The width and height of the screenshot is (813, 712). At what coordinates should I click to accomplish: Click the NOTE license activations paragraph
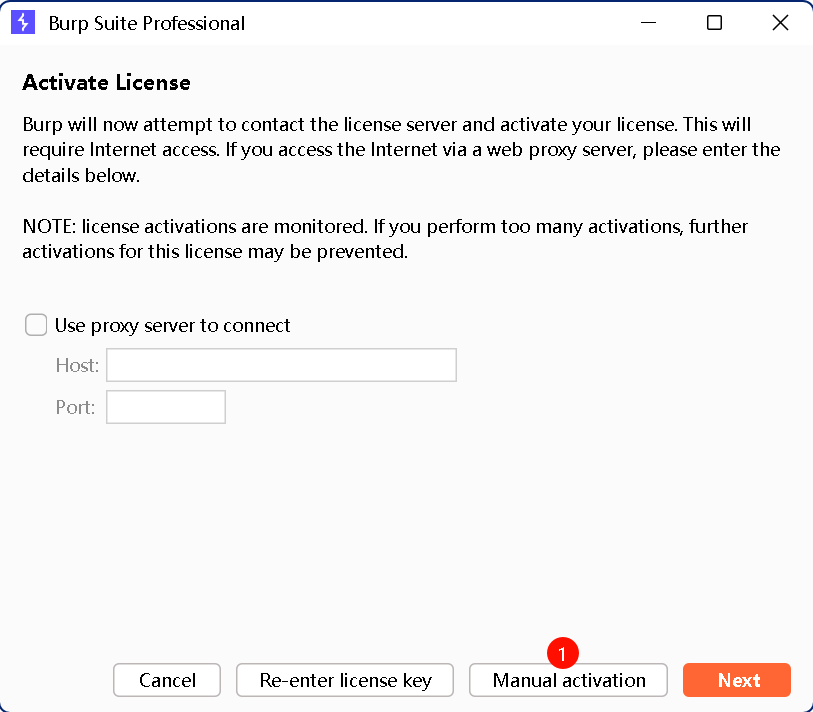point(385,239)
